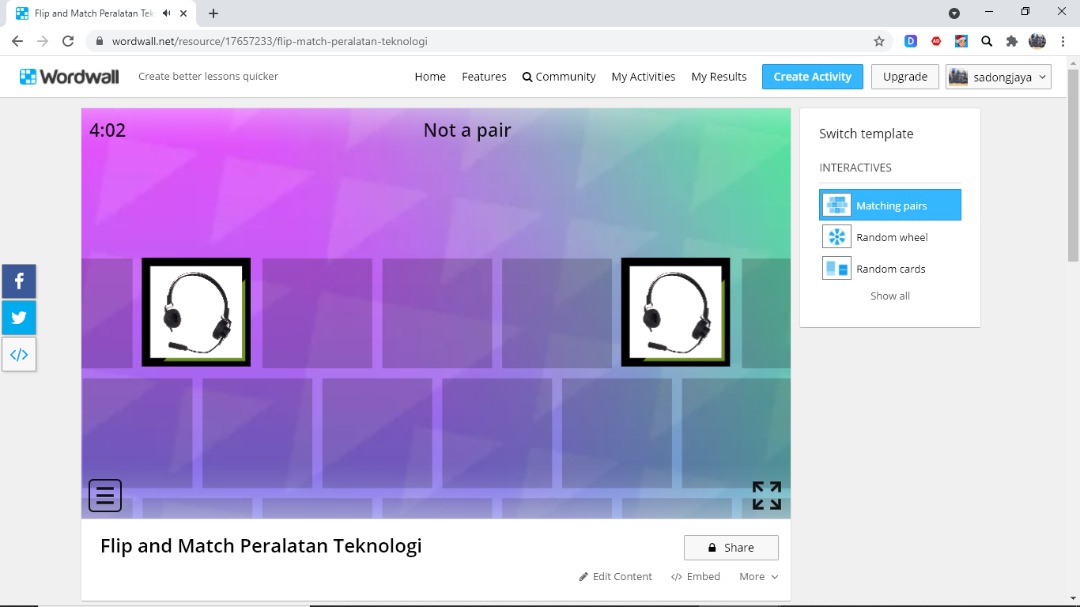The width and height of the screenshot is (1080, 607).
Task: Expand the sadongjaya account dropdown
Action: 998,77
